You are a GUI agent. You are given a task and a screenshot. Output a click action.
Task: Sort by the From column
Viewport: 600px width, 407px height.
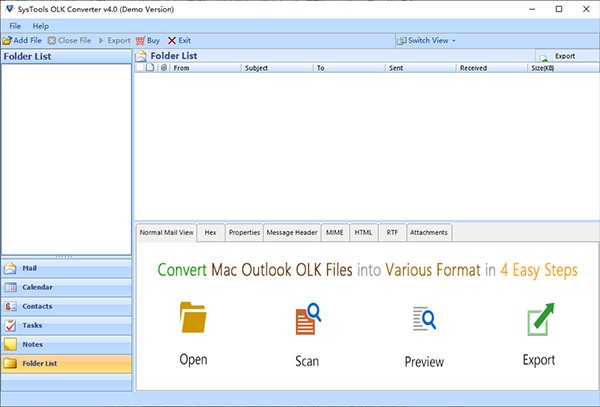(205, 68)
